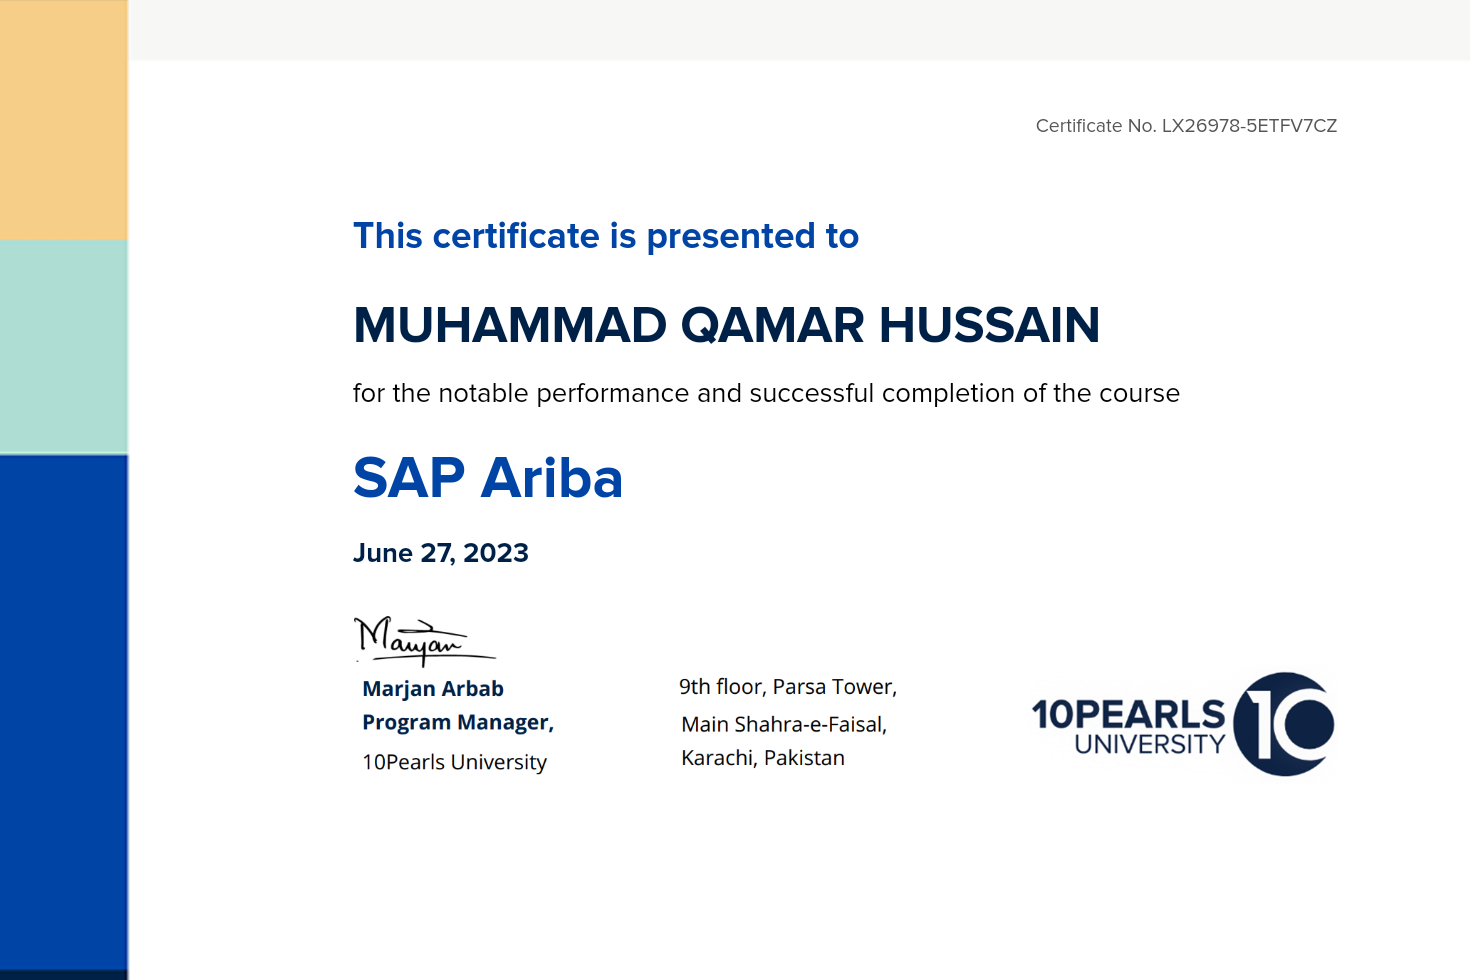Screen dimensions: 1470x980
Task: Click the Marjan Arbab signer name
Action: (432, 689)
